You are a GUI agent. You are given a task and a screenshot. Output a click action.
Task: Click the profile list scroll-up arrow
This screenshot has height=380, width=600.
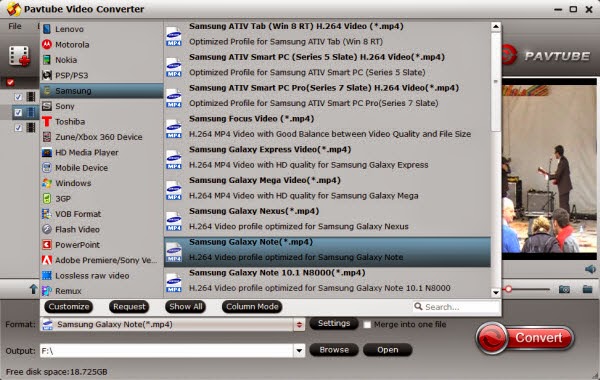coord(496,27)
